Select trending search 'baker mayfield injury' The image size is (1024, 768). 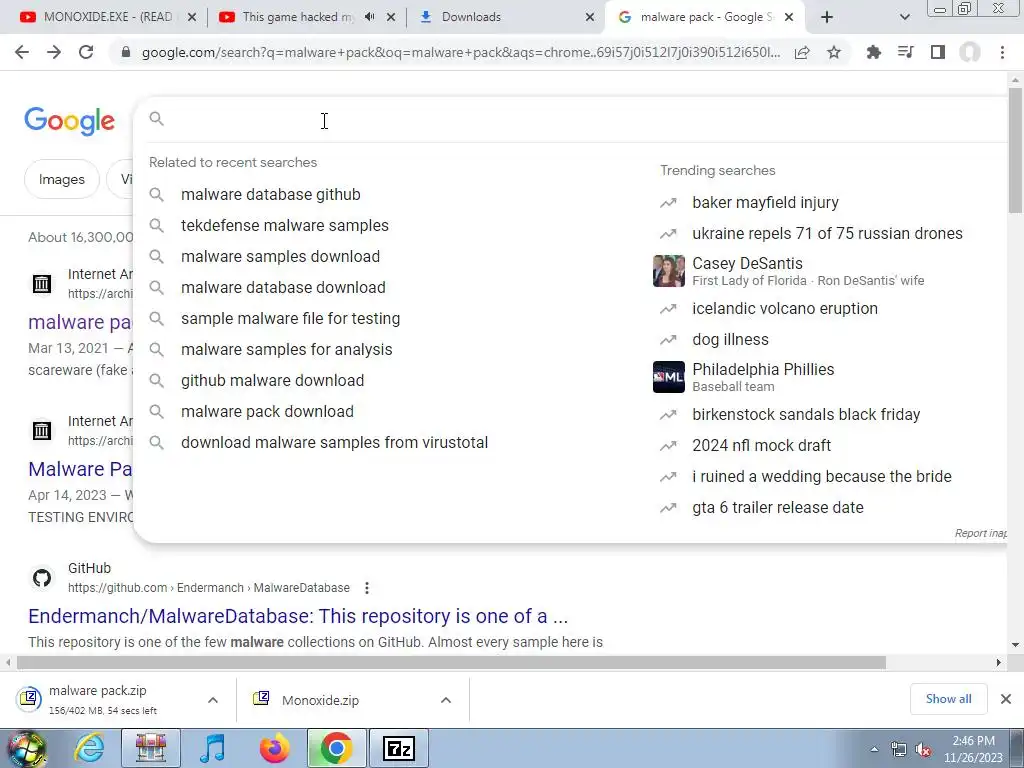pyautogui.click(x=765, y=202)
